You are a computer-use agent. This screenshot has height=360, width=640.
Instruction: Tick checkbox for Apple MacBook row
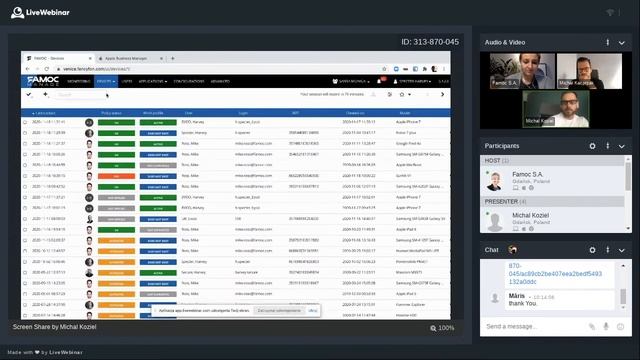coord(25,165)
